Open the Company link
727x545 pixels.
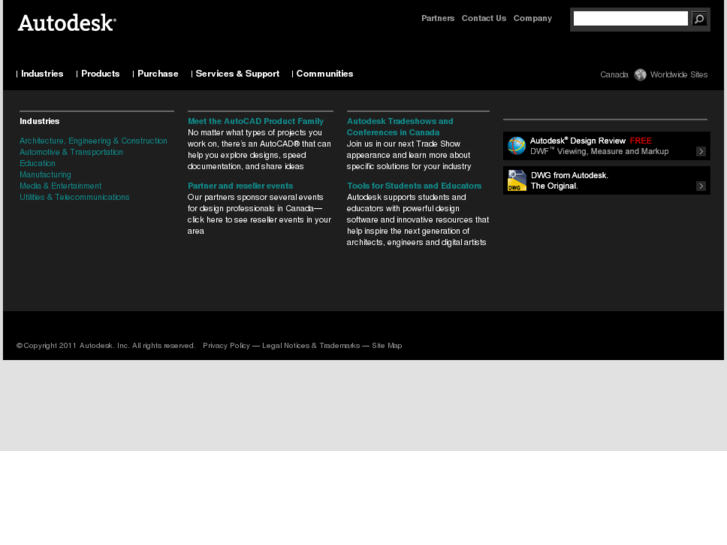532,18
